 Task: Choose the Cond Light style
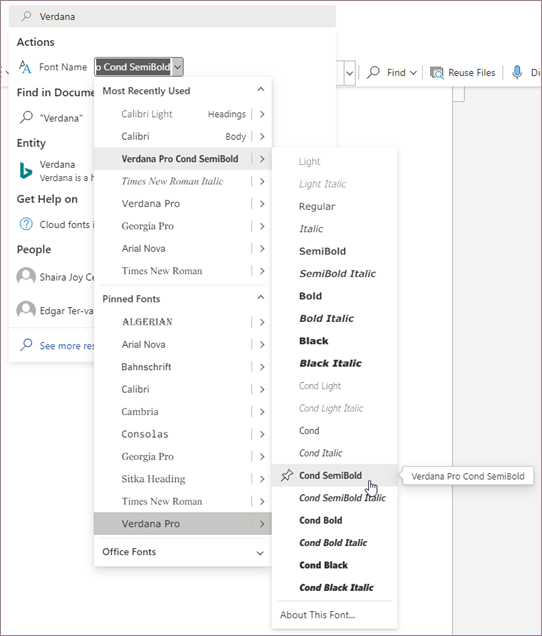[334, 386]
